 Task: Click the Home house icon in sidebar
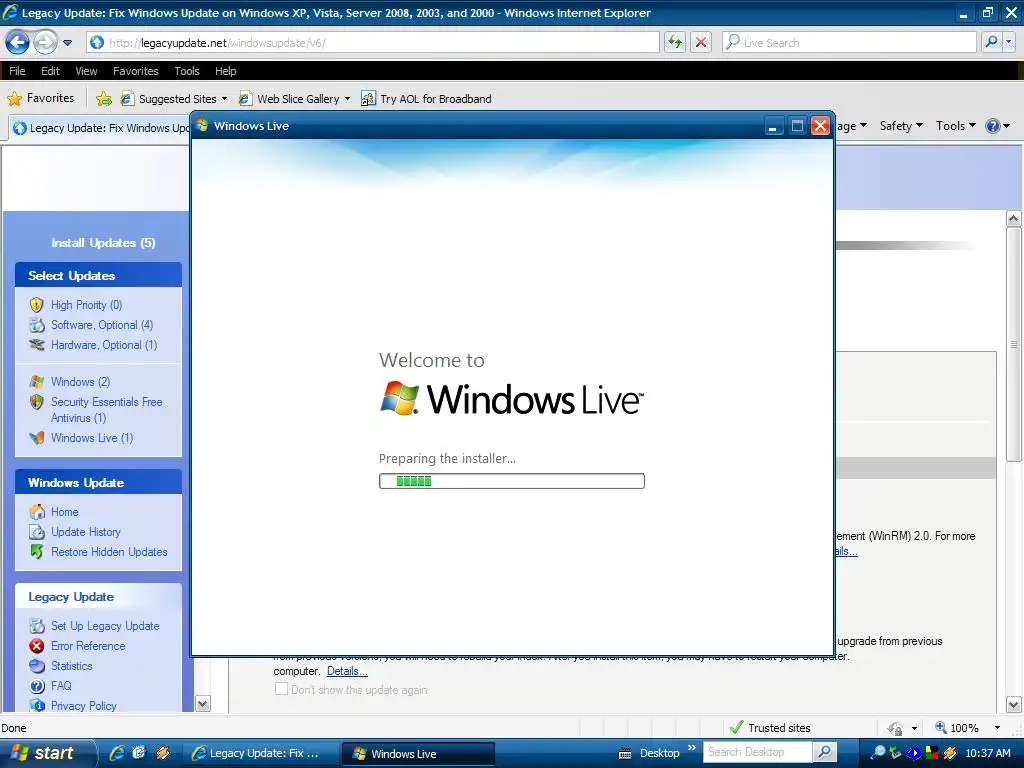tap(37, 511)
